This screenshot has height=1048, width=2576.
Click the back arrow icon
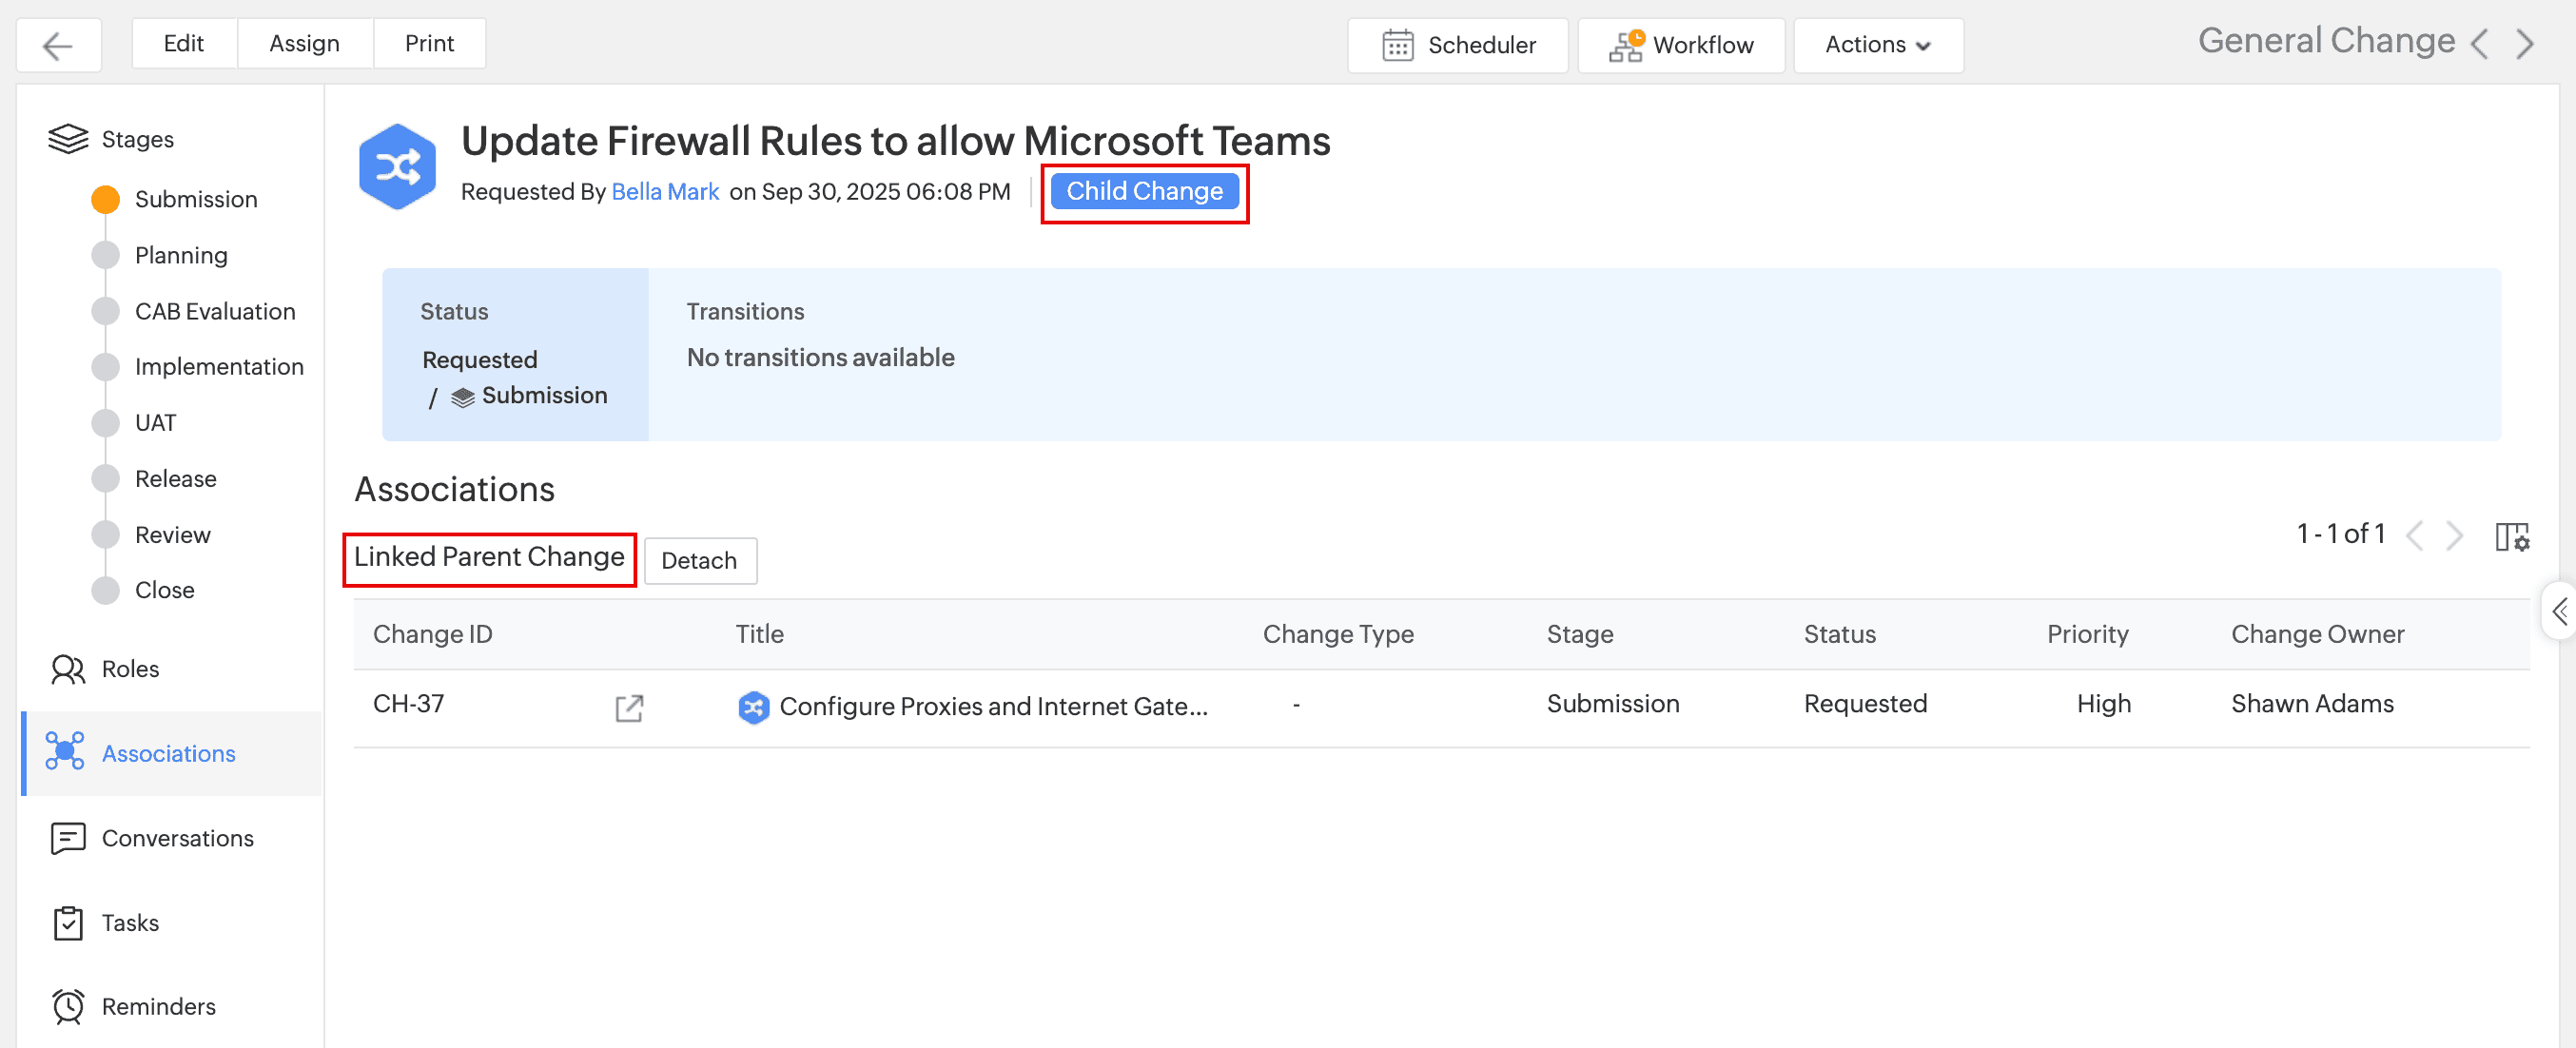[x=58, y=45]
